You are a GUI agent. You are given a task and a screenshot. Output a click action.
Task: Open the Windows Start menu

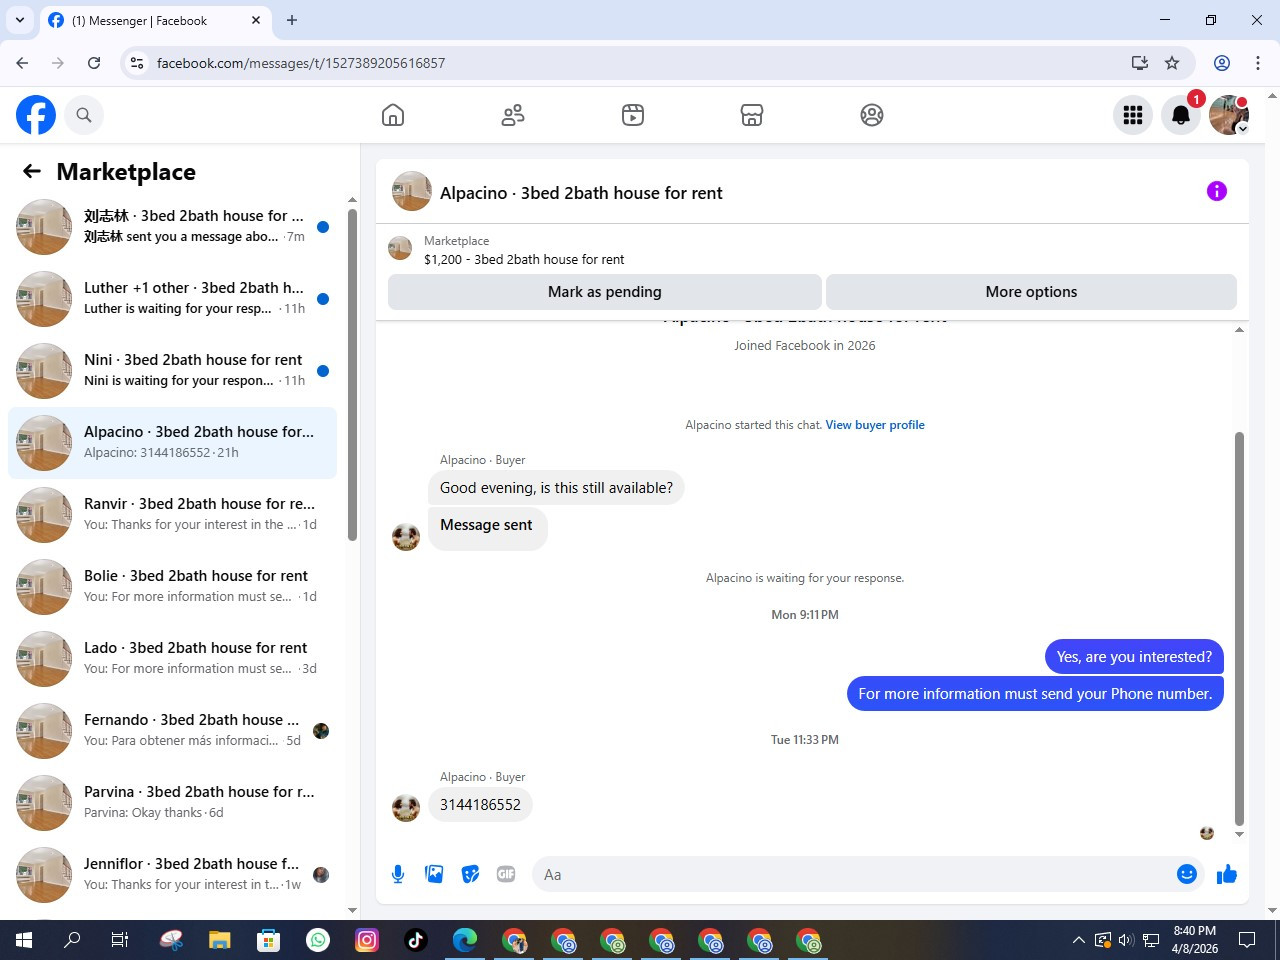pyautogui.click(x=24, y=940)
